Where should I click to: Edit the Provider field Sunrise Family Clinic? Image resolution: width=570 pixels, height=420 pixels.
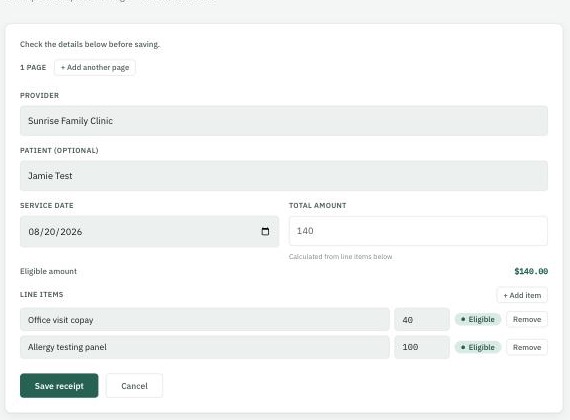click(x=284, y=121)
